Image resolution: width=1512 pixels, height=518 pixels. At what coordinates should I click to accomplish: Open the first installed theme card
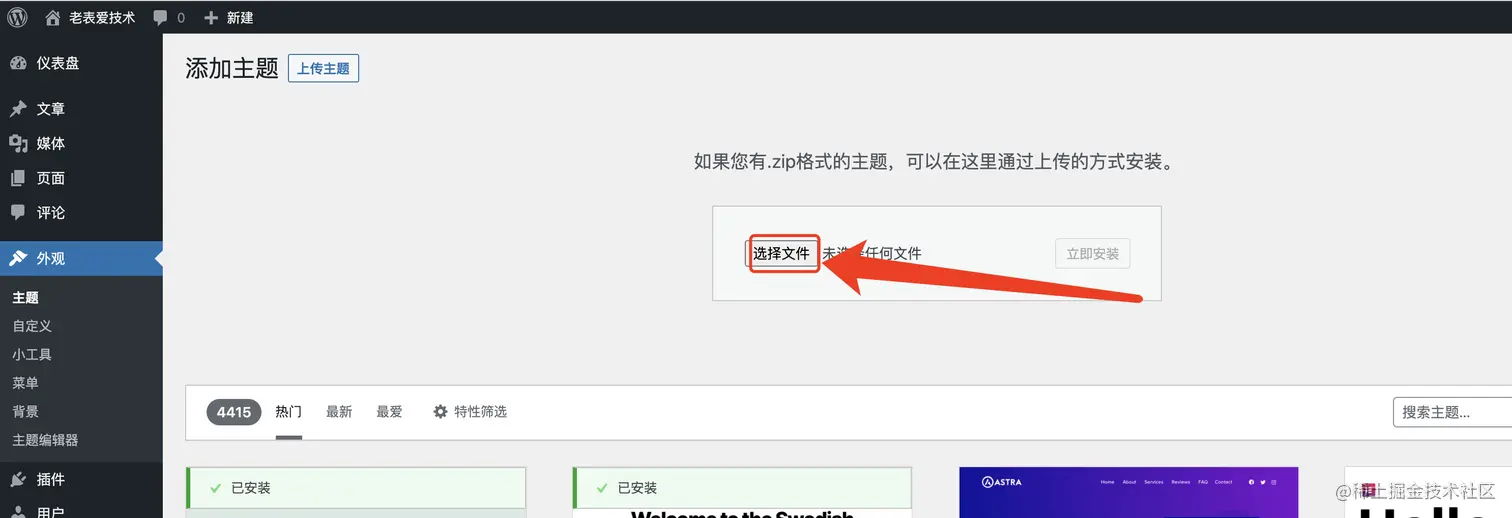pos(356,492)
